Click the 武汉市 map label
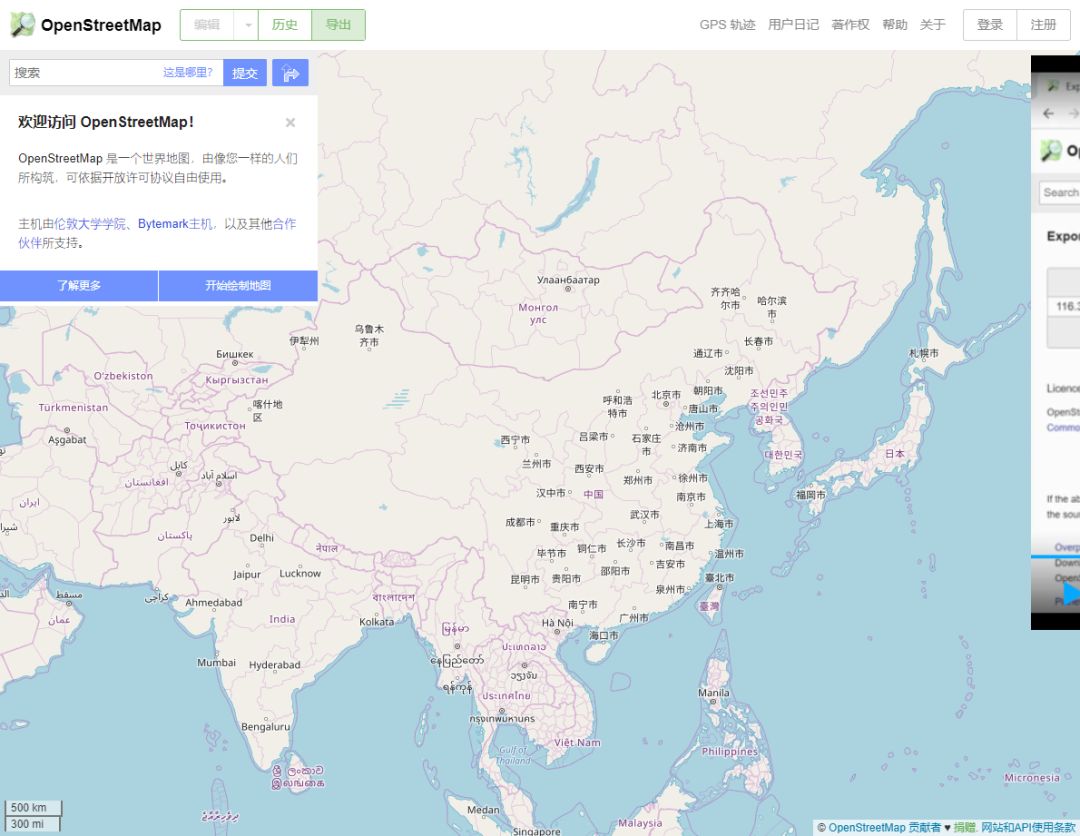Screen dimensions: 1080x836 coord(644,514)
